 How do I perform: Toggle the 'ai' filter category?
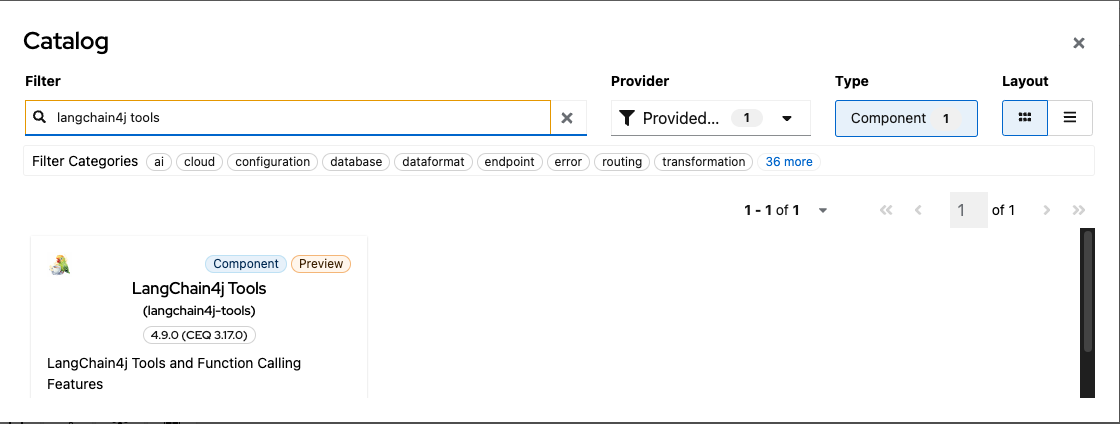[159, 162]
